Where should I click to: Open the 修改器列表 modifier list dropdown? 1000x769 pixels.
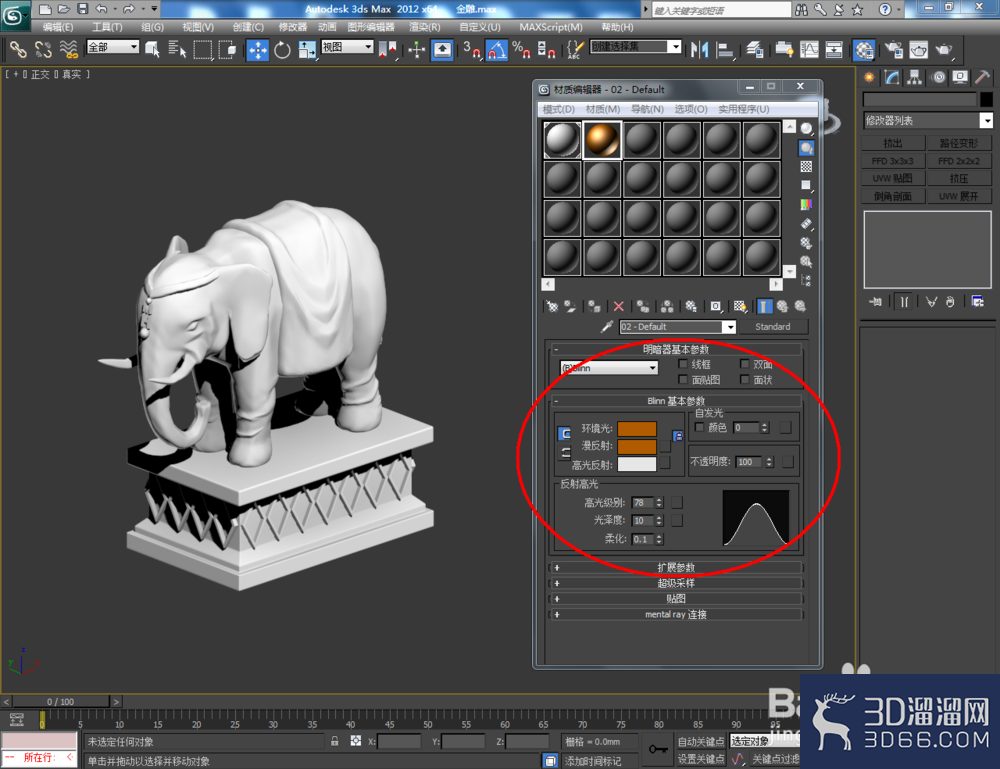pos(927,120)
